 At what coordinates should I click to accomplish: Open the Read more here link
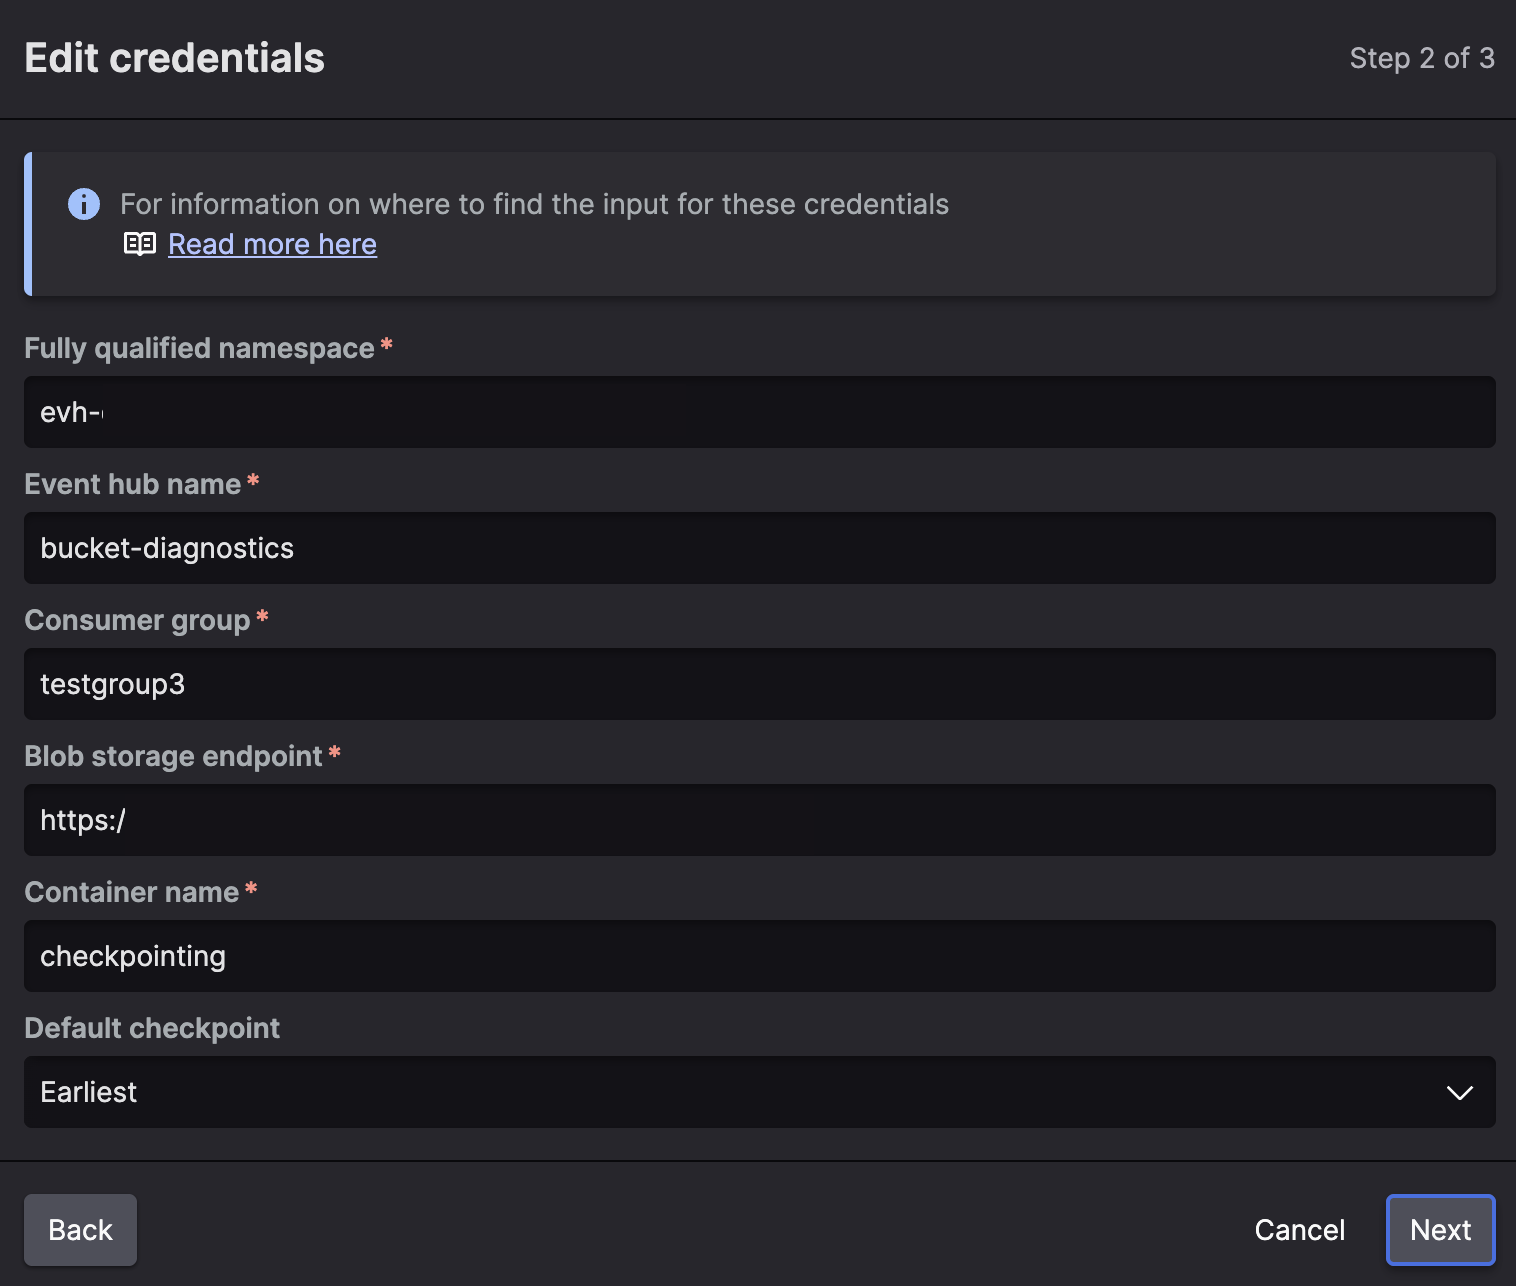[x=272, y=243]
